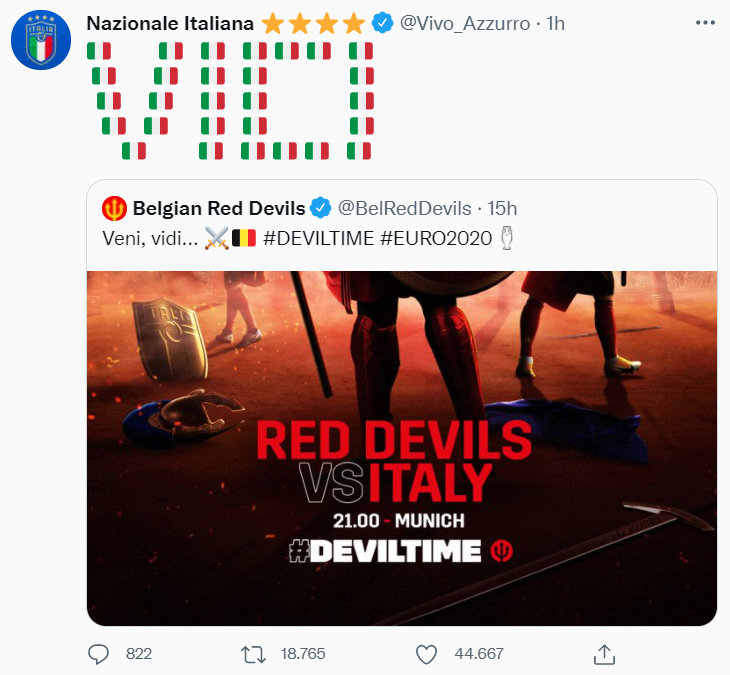The width and height of the screenshot is (730, 675).
Task: Click the reply speech bubble icon
Action: 98,653
